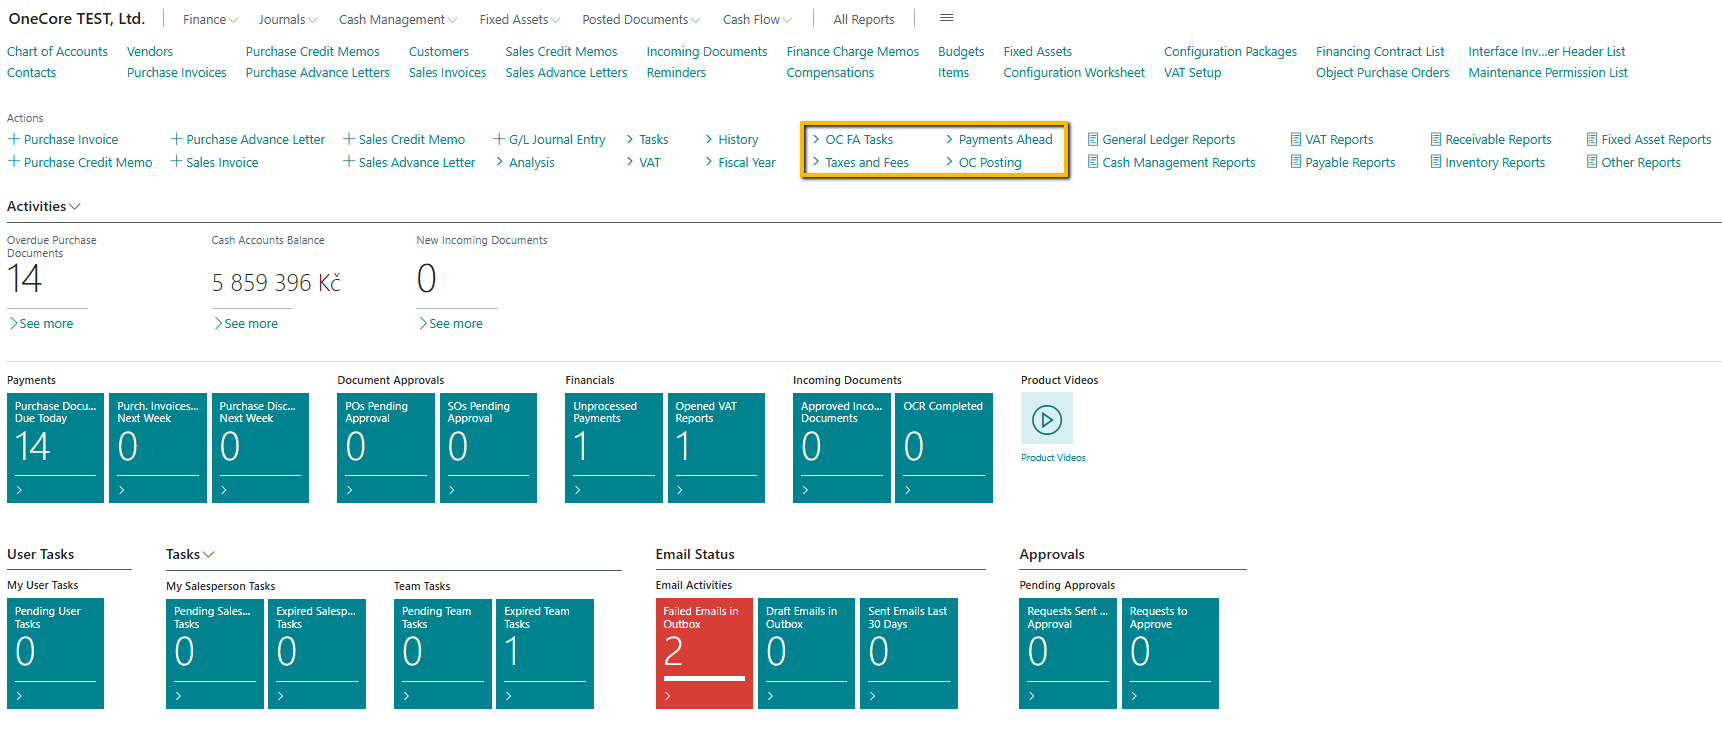Screen dimensions: 1722x730
Task: Open Inventory Reports document icon
Action: coord(1436,163)
